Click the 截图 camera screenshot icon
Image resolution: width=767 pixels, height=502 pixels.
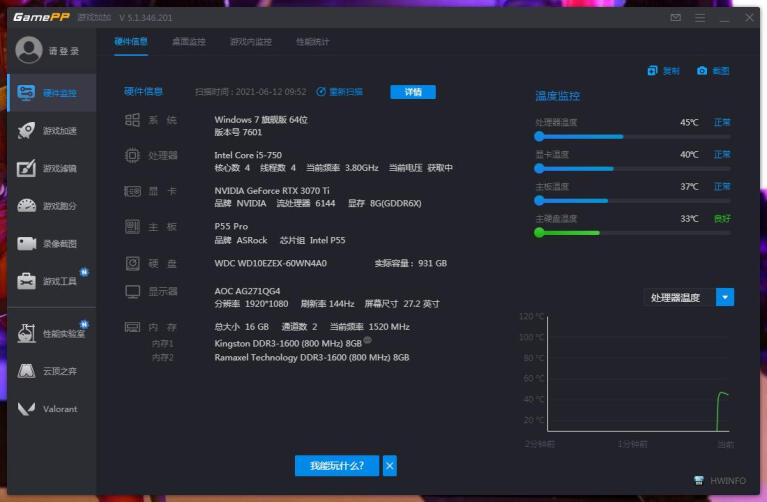[702, 71]
